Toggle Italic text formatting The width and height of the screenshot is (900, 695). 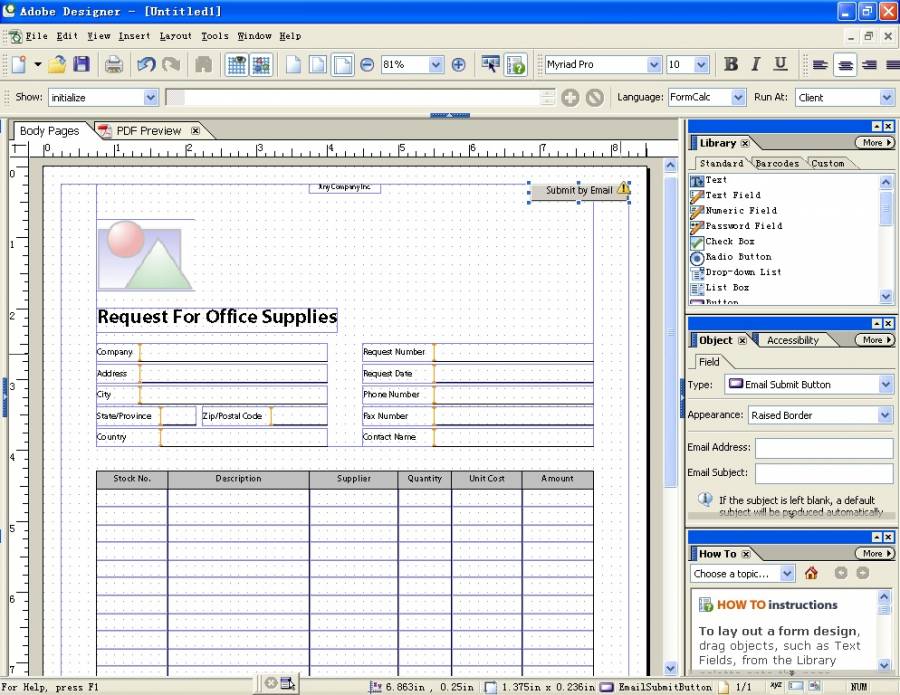[755, 65]
